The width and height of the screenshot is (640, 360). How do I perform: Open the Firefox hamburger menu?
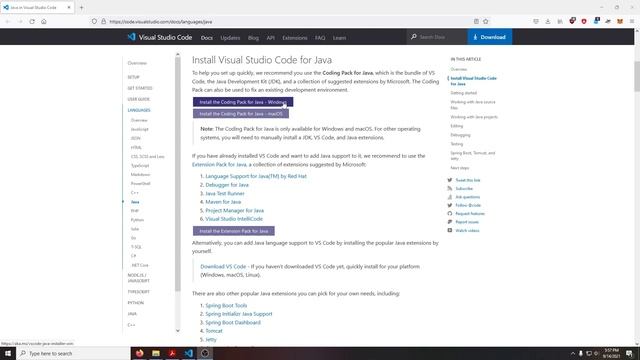pyautogui.click(x=632, y=21)
